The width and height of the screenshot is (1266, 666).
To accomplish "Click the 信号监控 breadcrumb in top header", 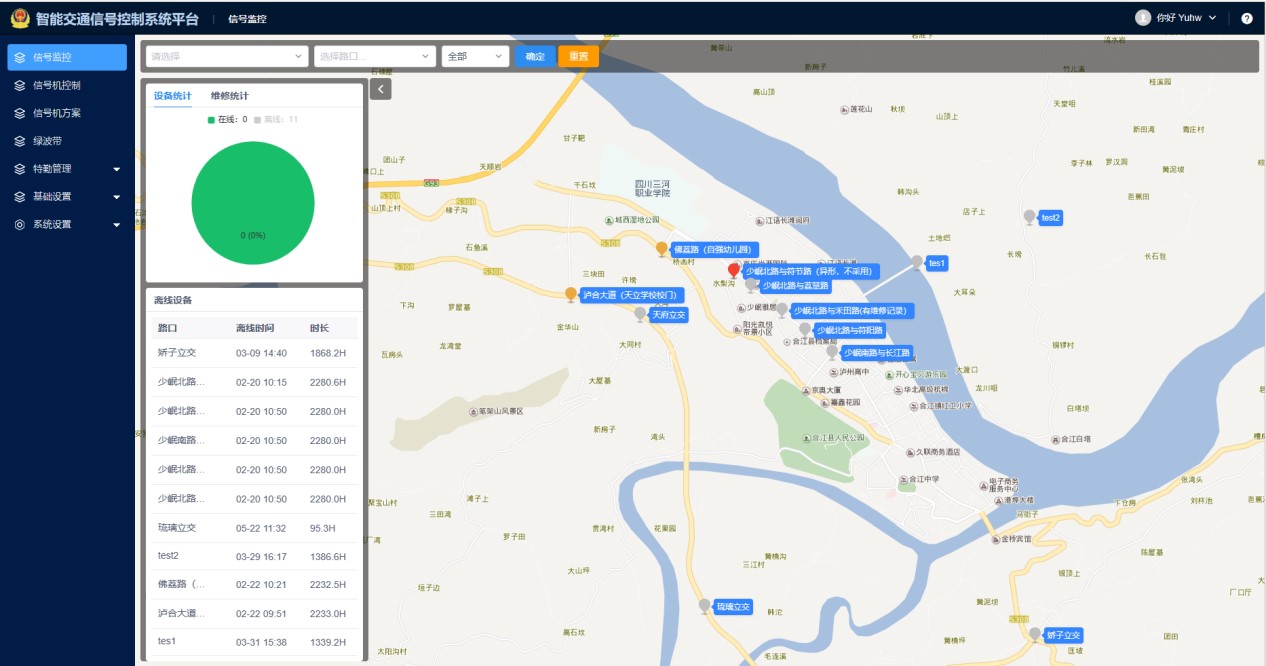I will [x=247, y=19].
